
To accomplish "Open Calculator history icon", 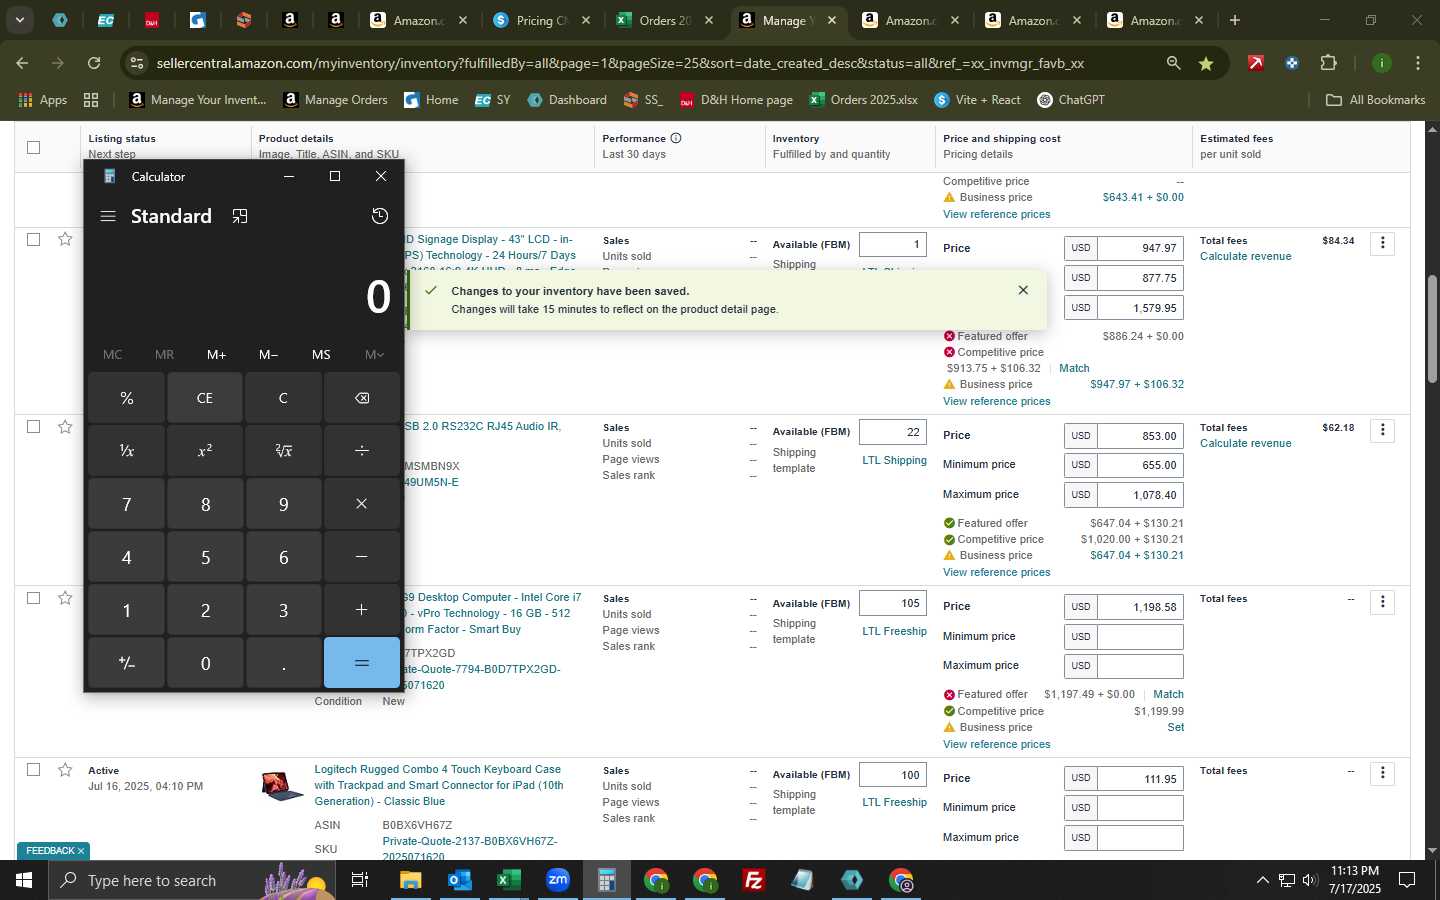I will point(380,216).
